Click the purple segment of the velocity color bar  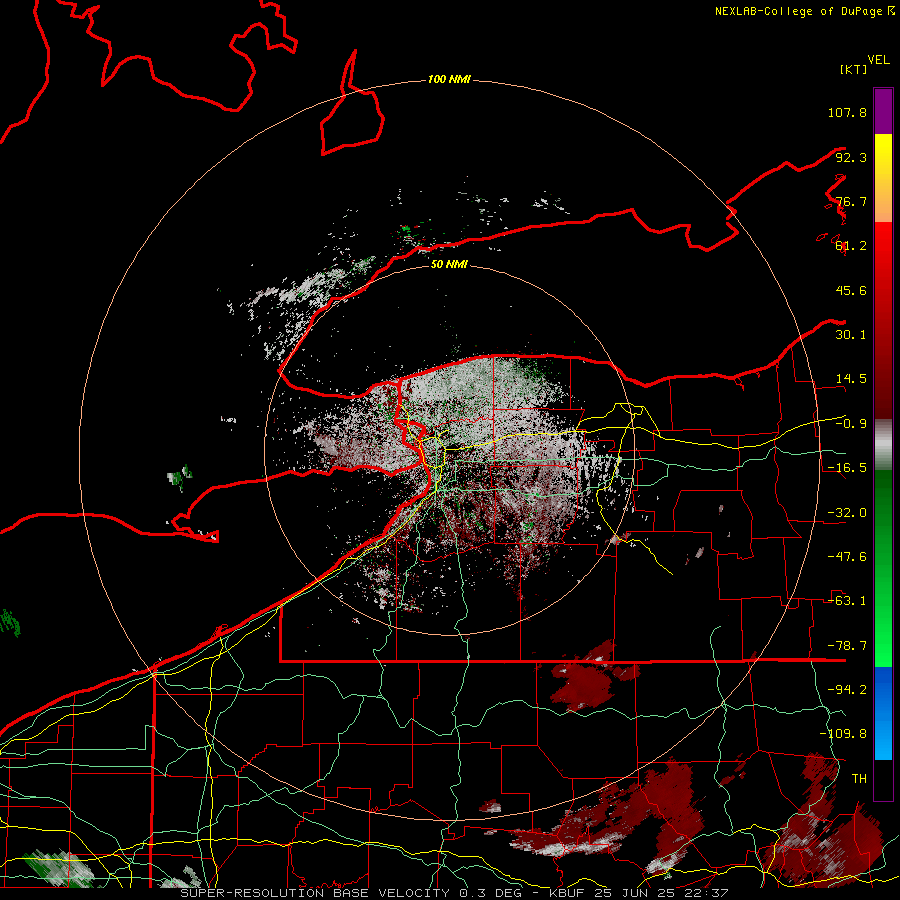(883, 111)
